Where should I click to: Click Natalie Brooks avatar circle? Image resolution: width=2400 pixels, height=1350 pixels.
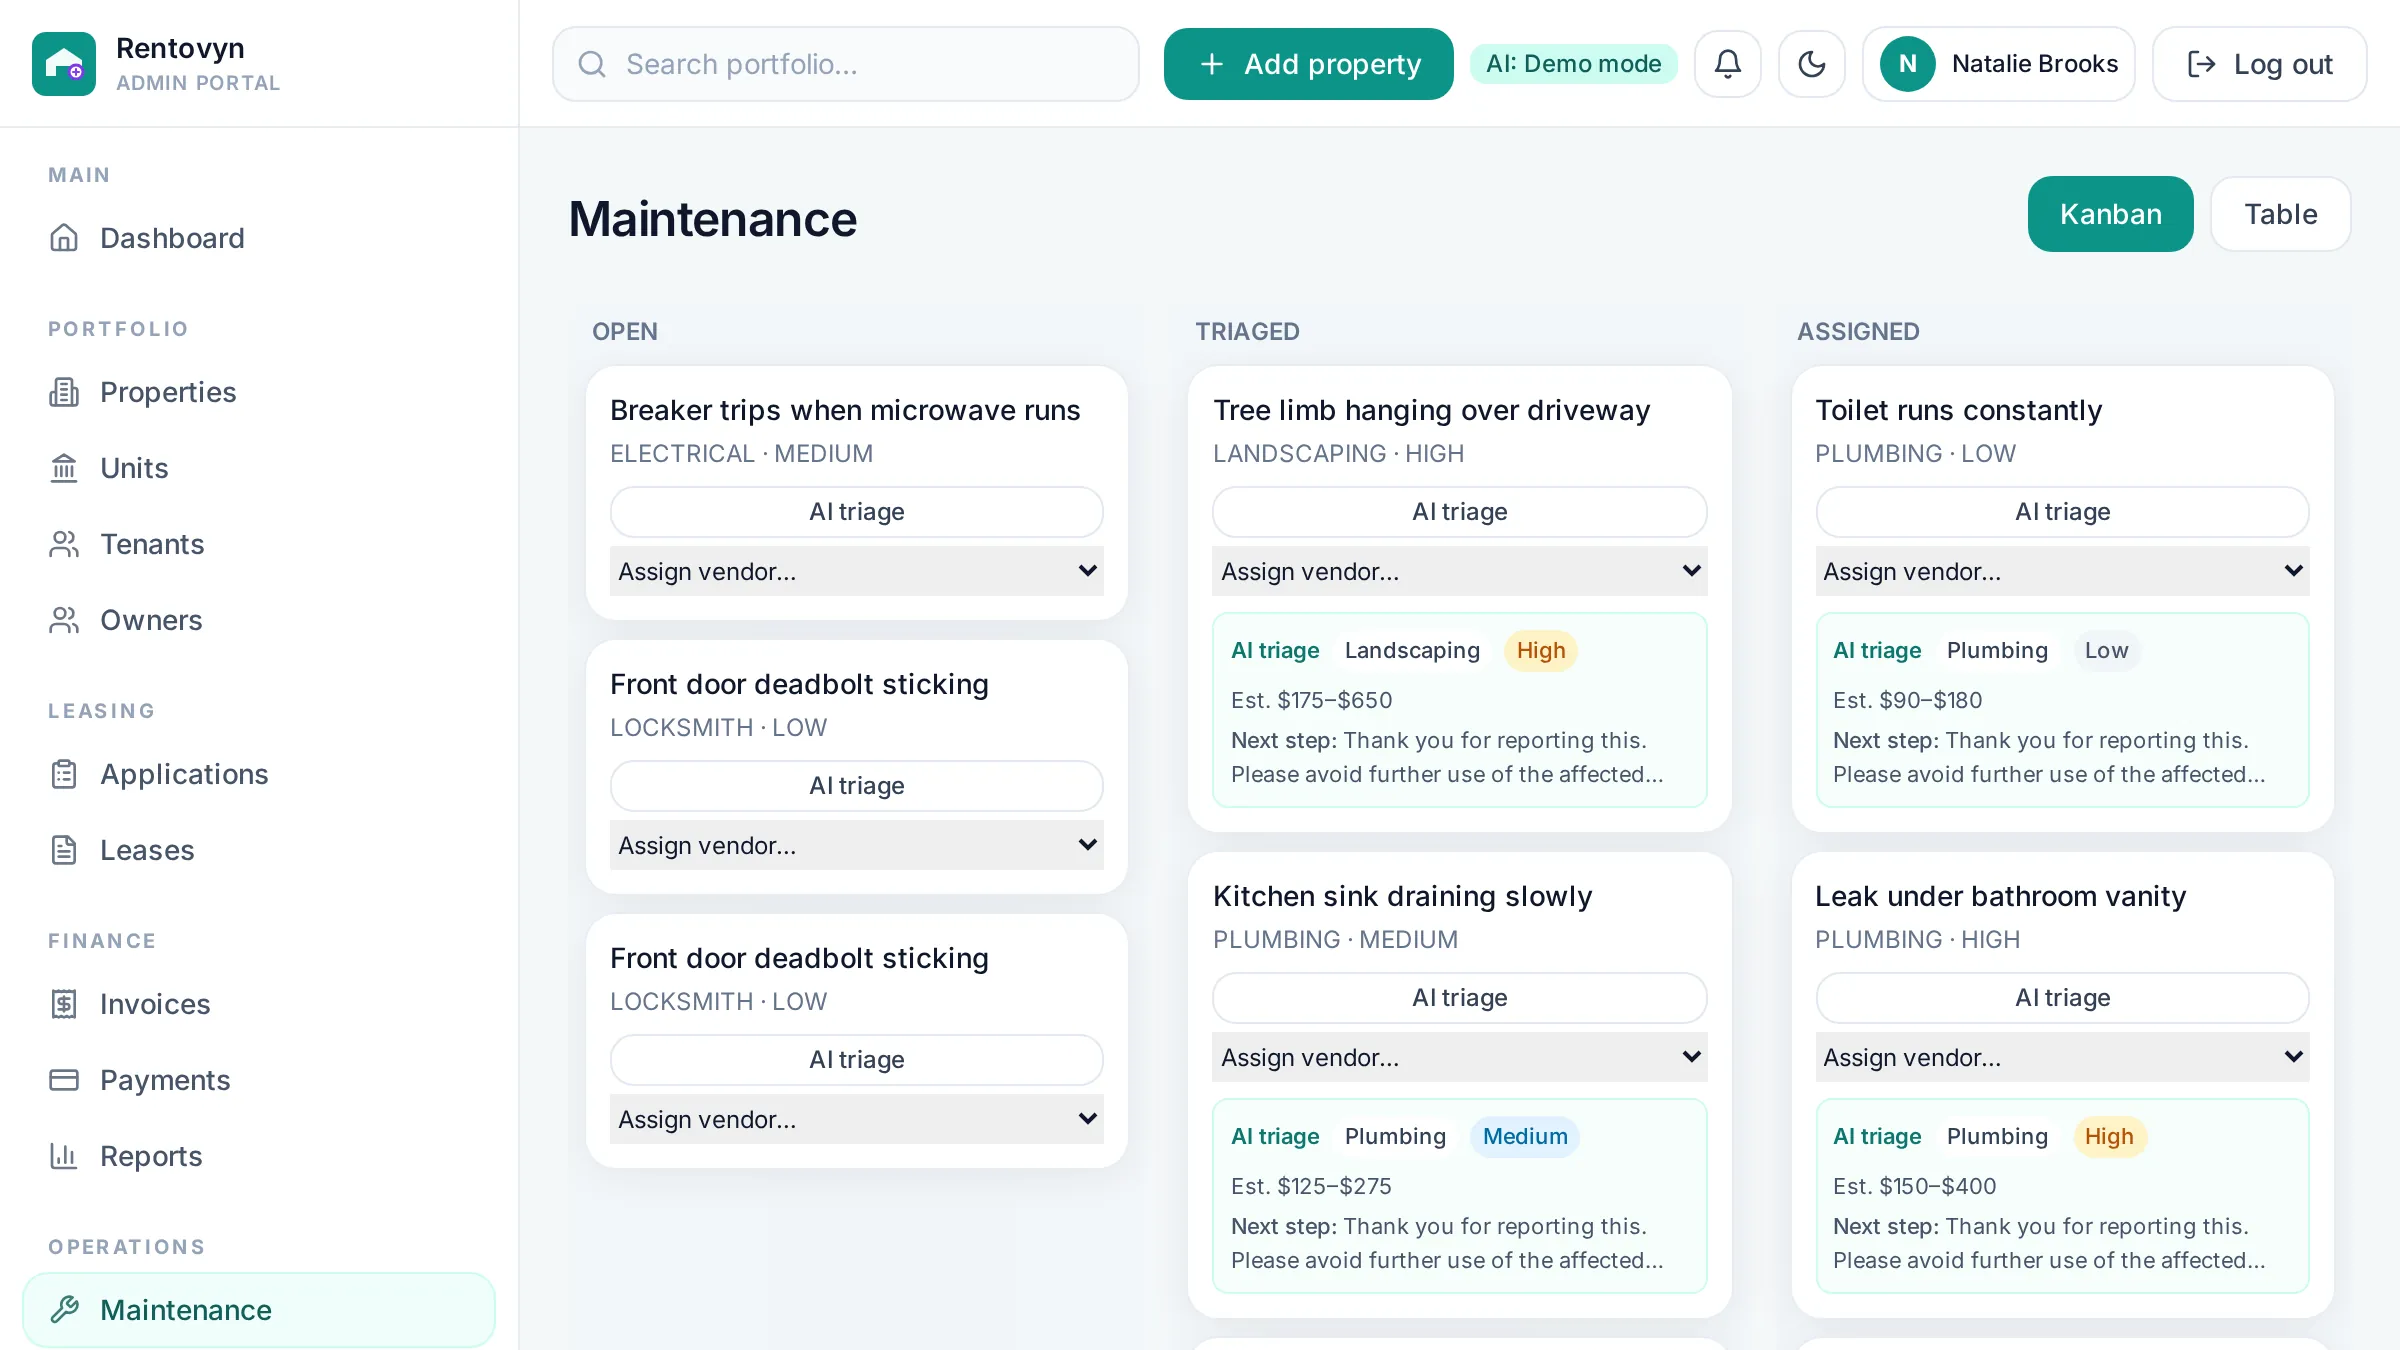coord(1908,64)
